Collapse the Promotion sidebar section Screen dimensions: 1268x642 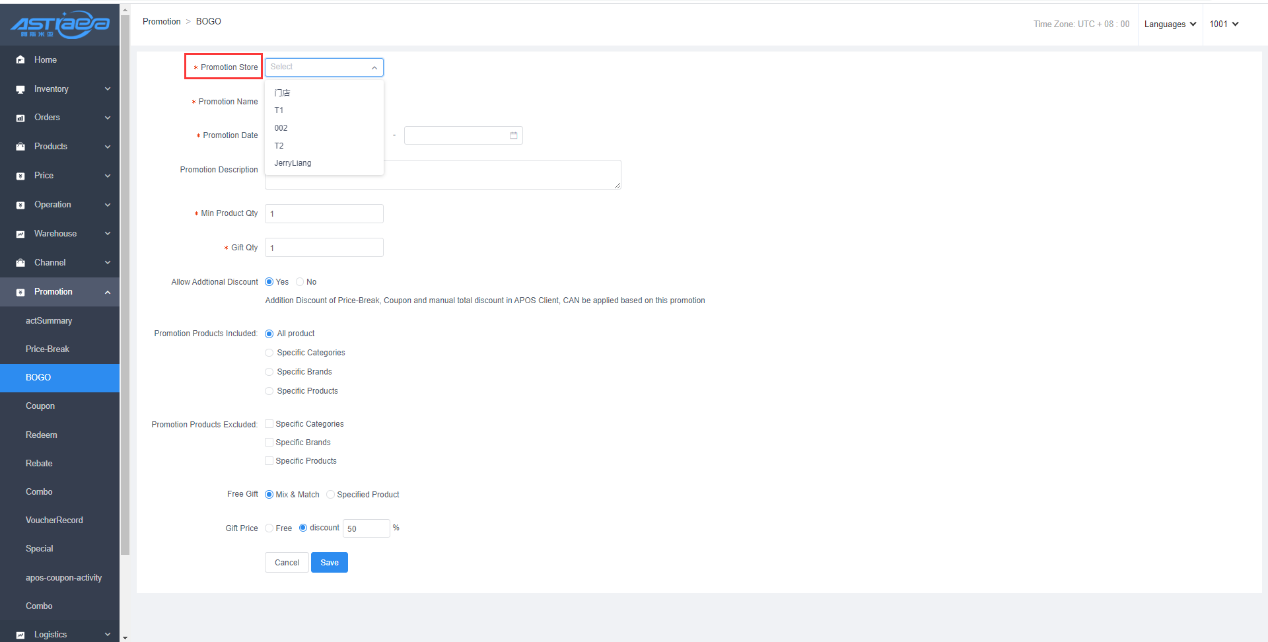(107, 292)
